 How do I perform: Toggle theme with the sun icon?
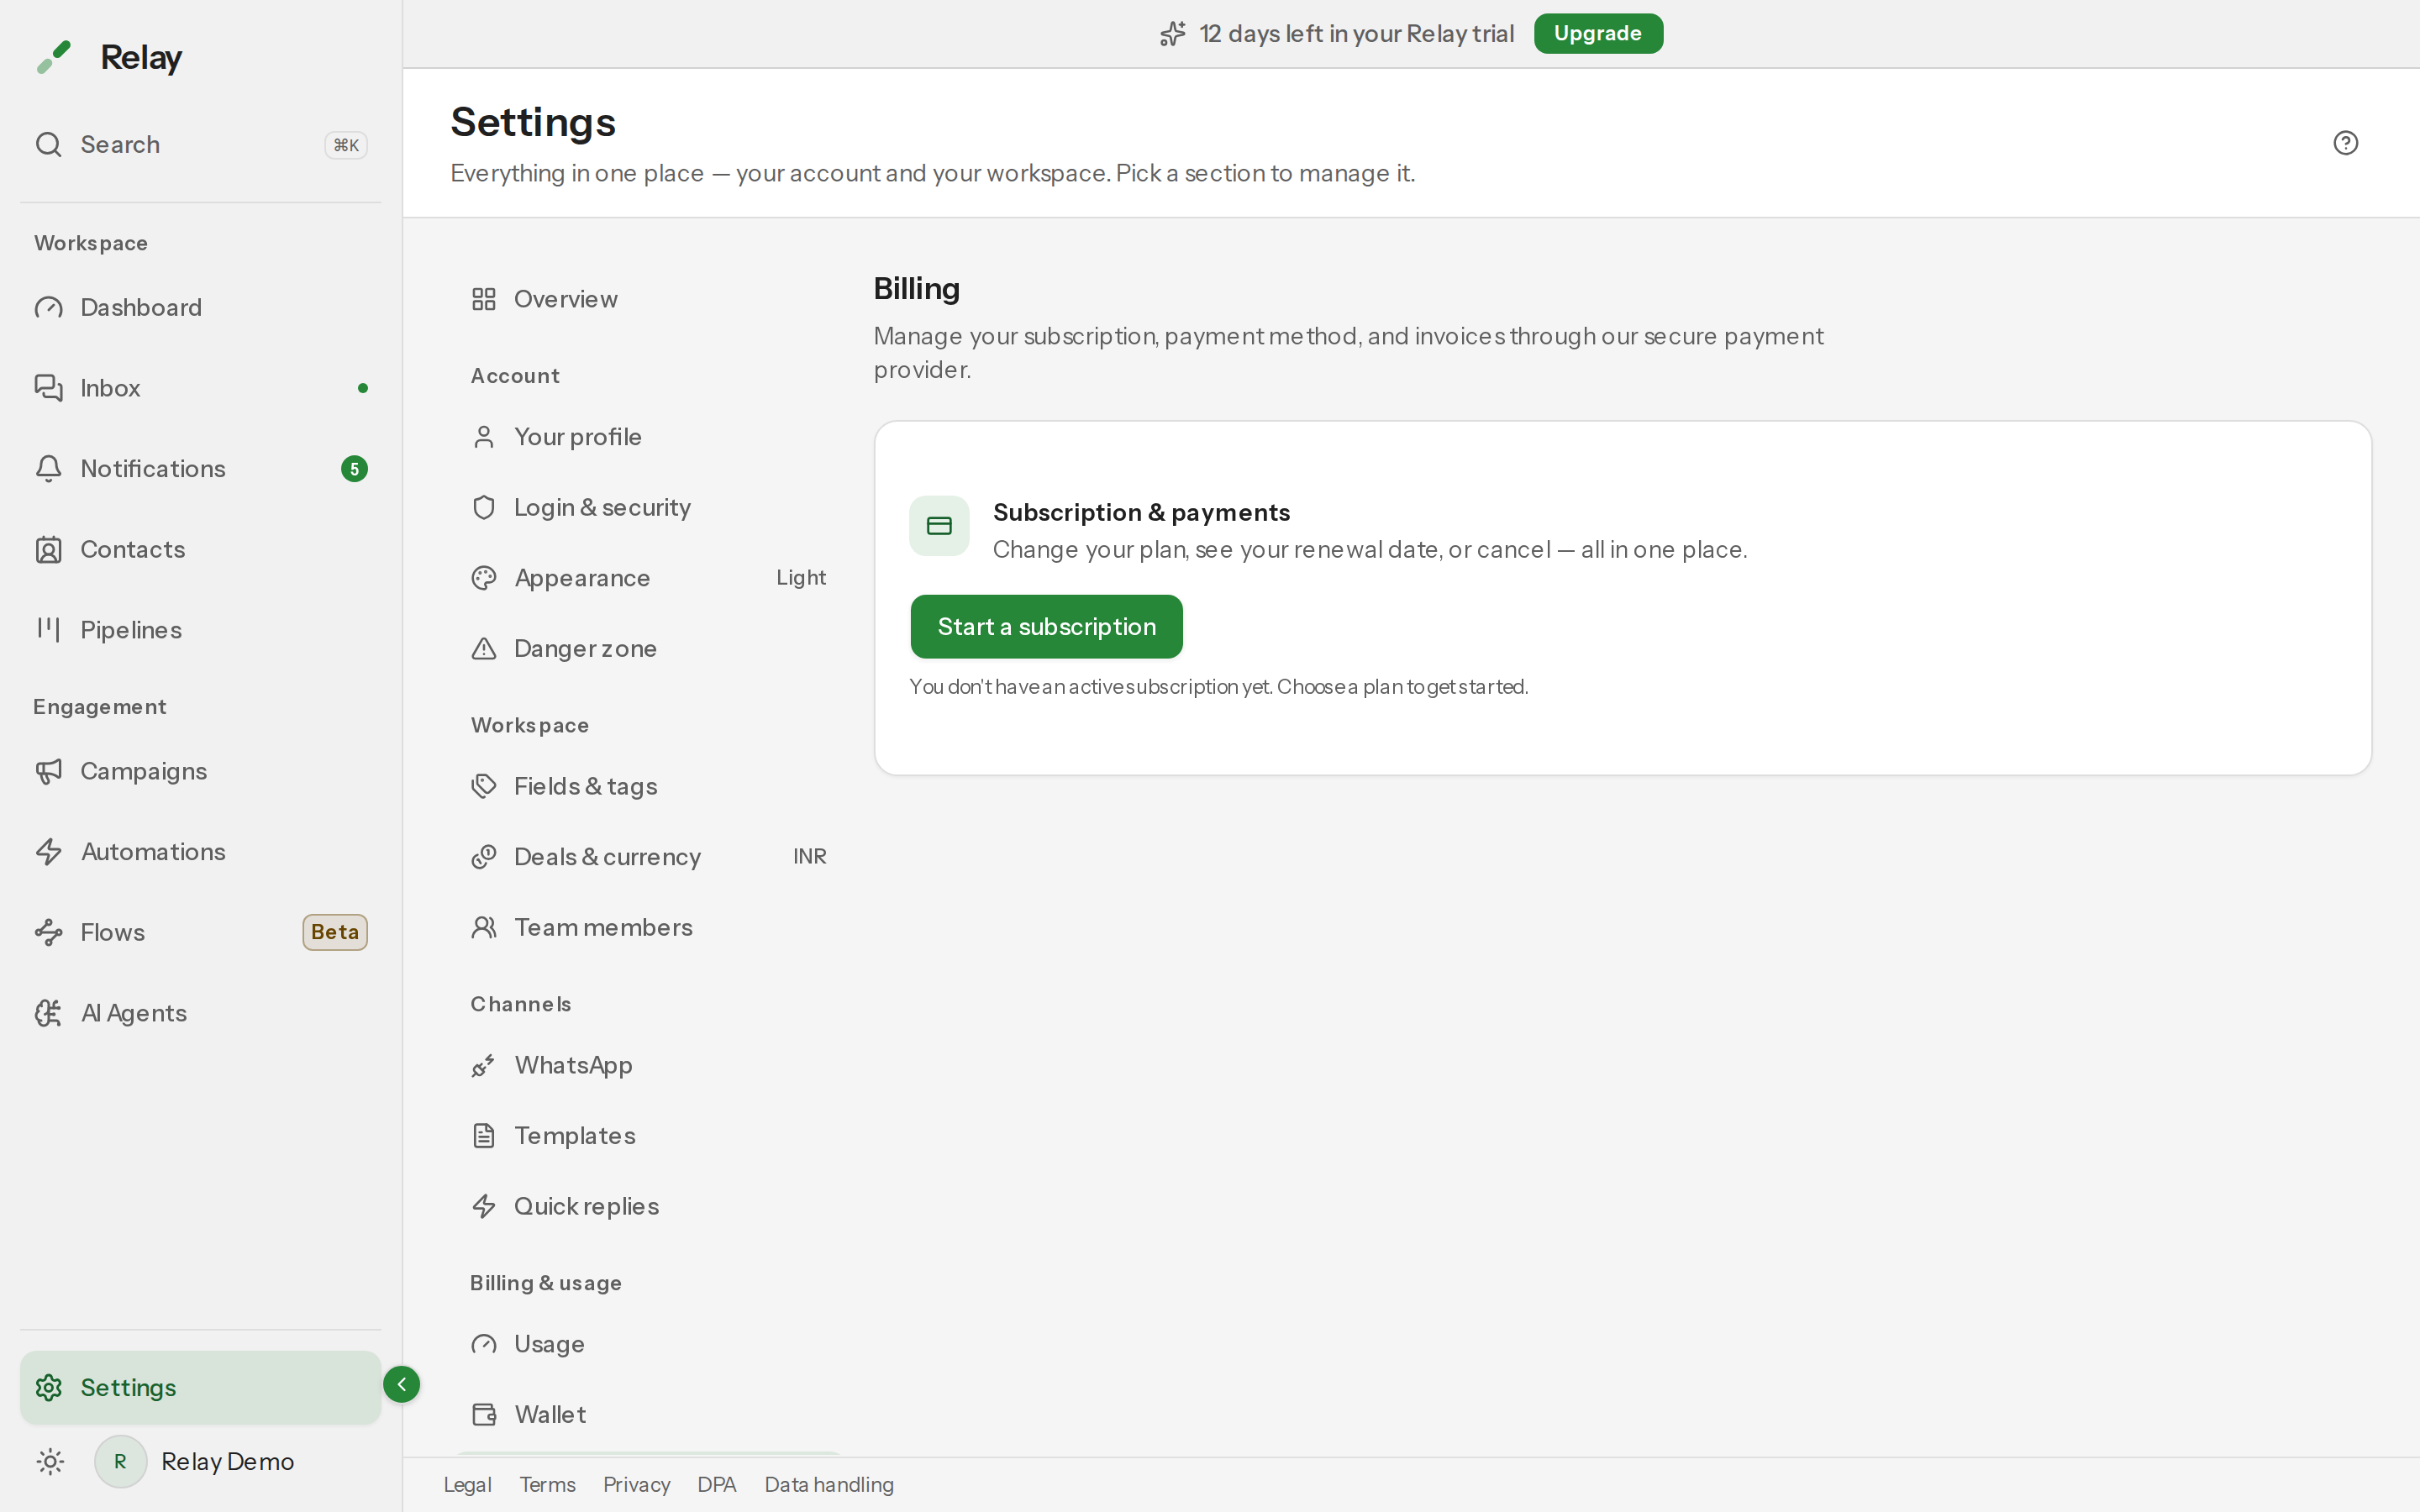click(x=50, y=1462)
